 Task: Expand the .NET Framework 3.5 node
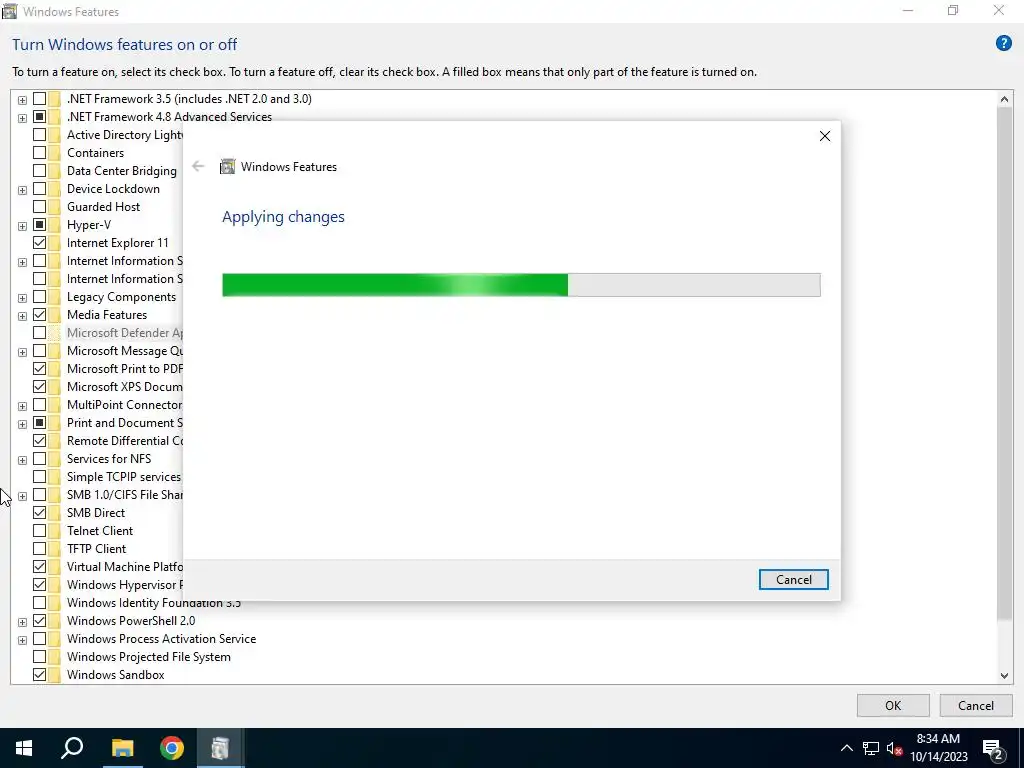pyautogui.click(x=22, y=100)
